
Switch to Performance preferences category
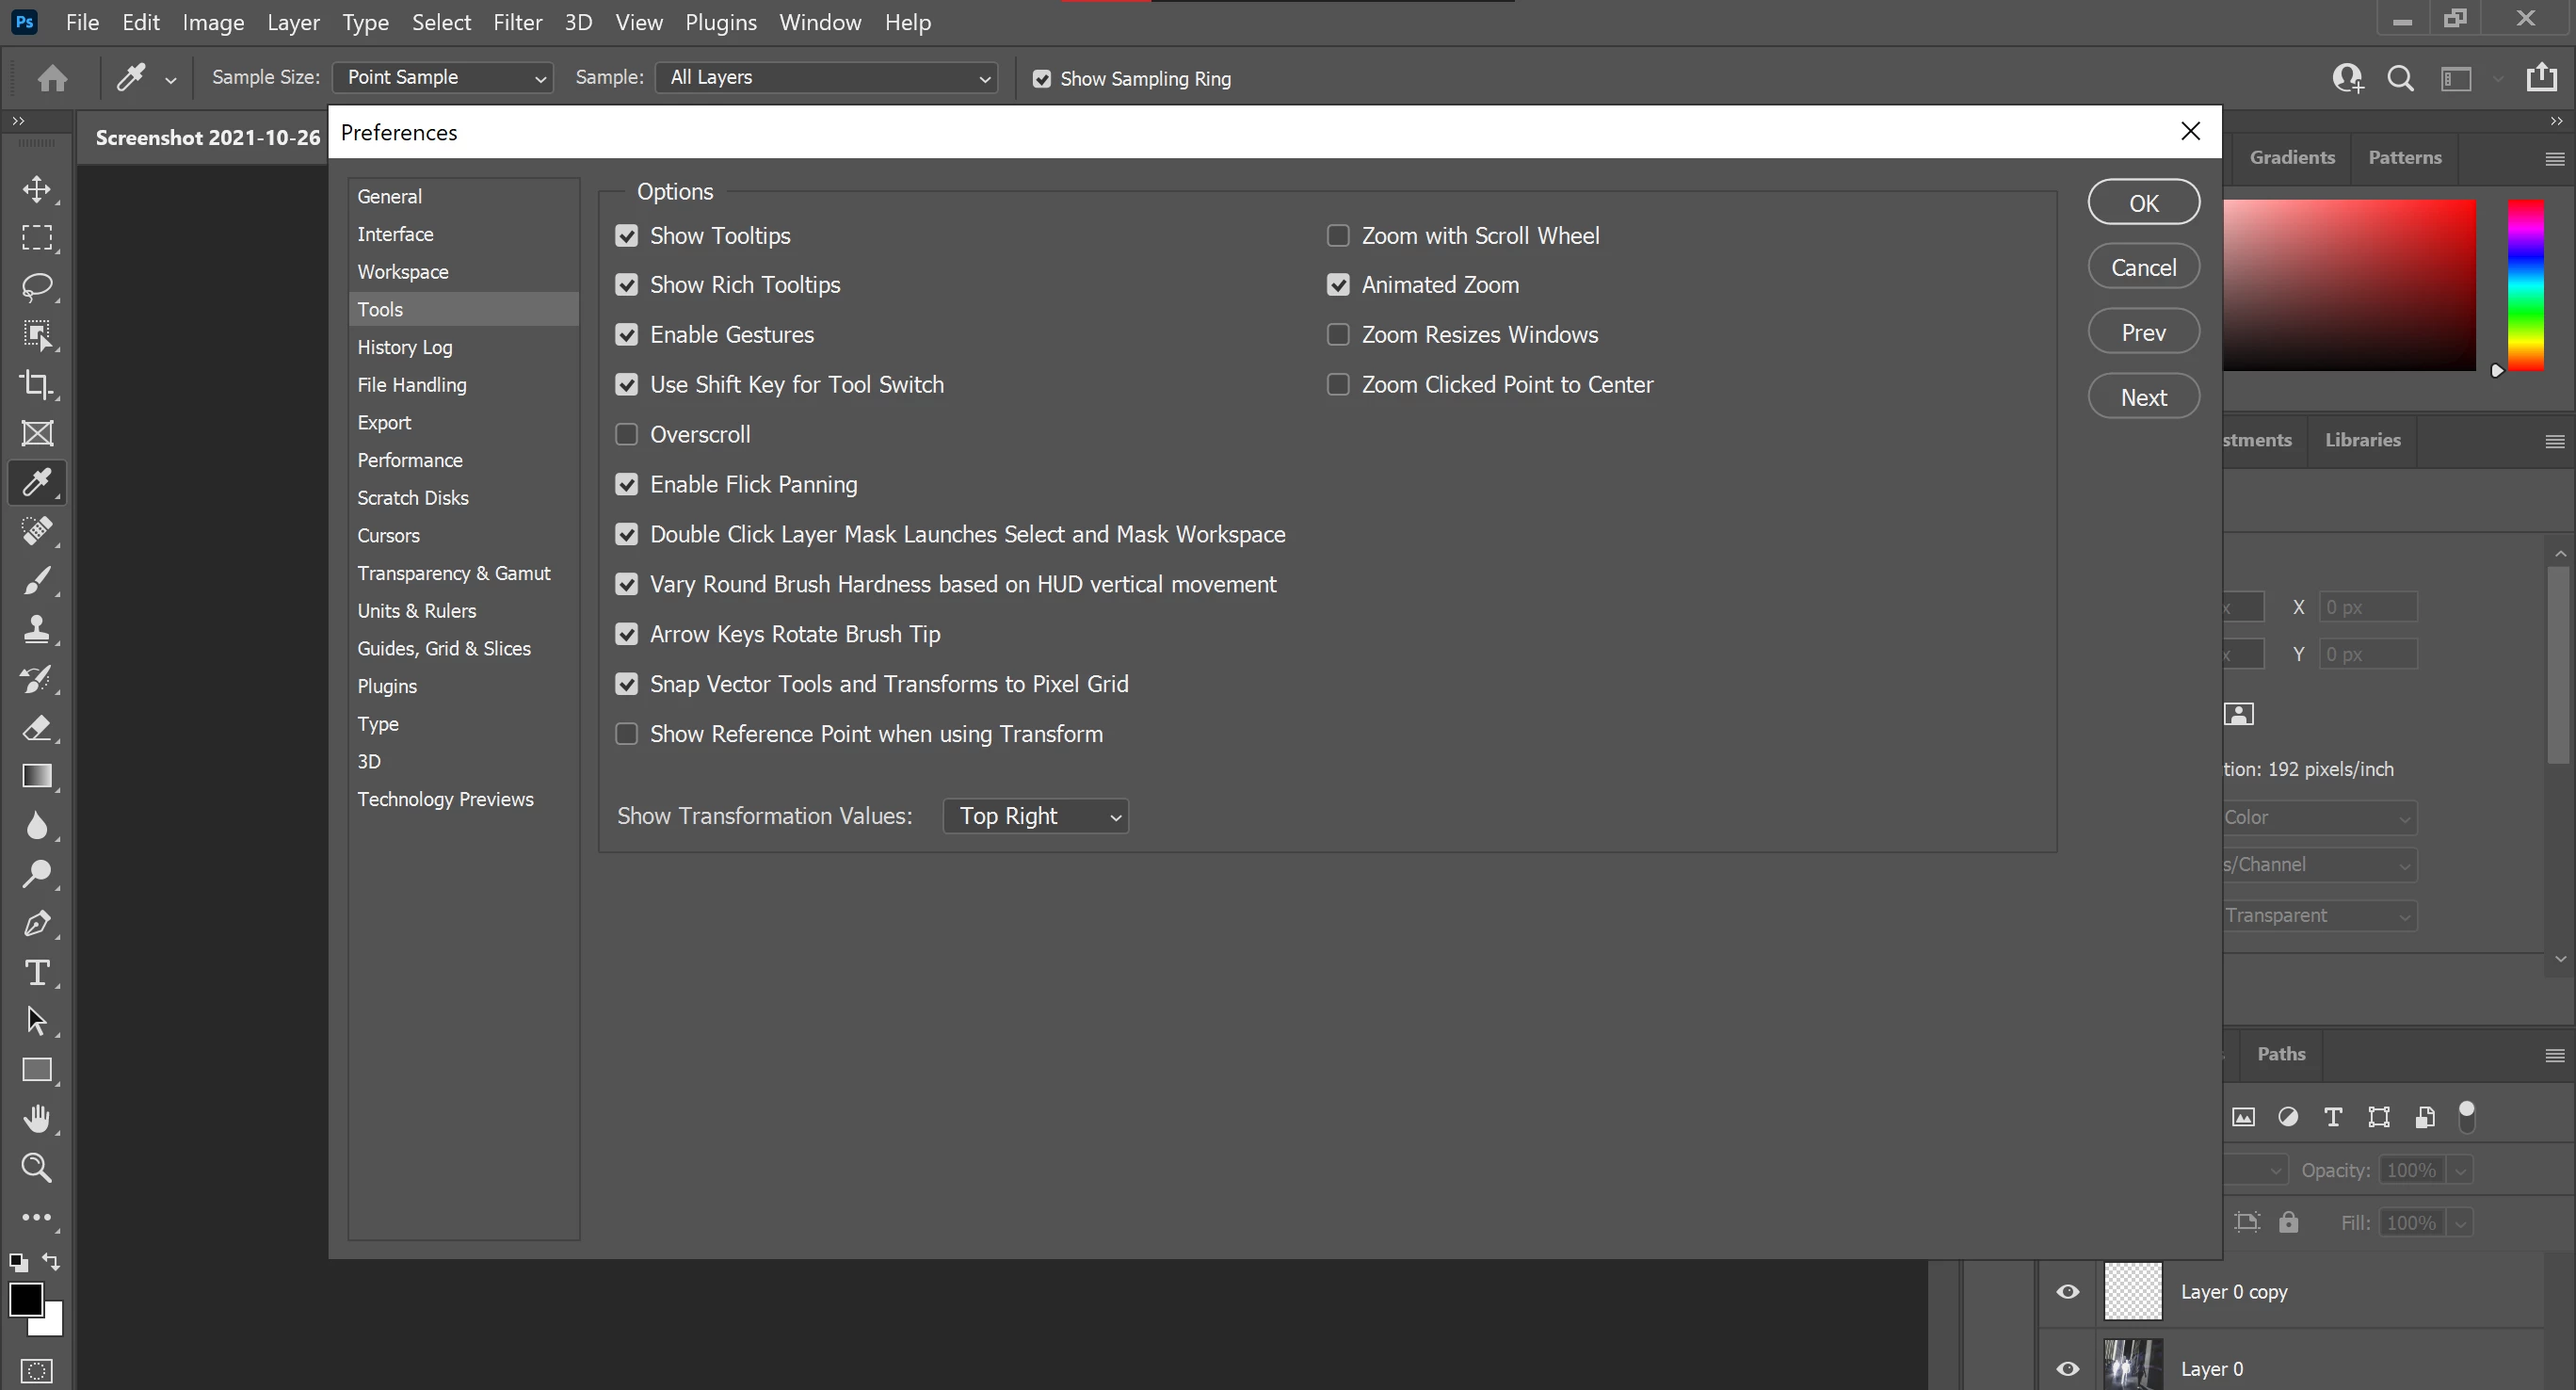(x=410, y=460)
